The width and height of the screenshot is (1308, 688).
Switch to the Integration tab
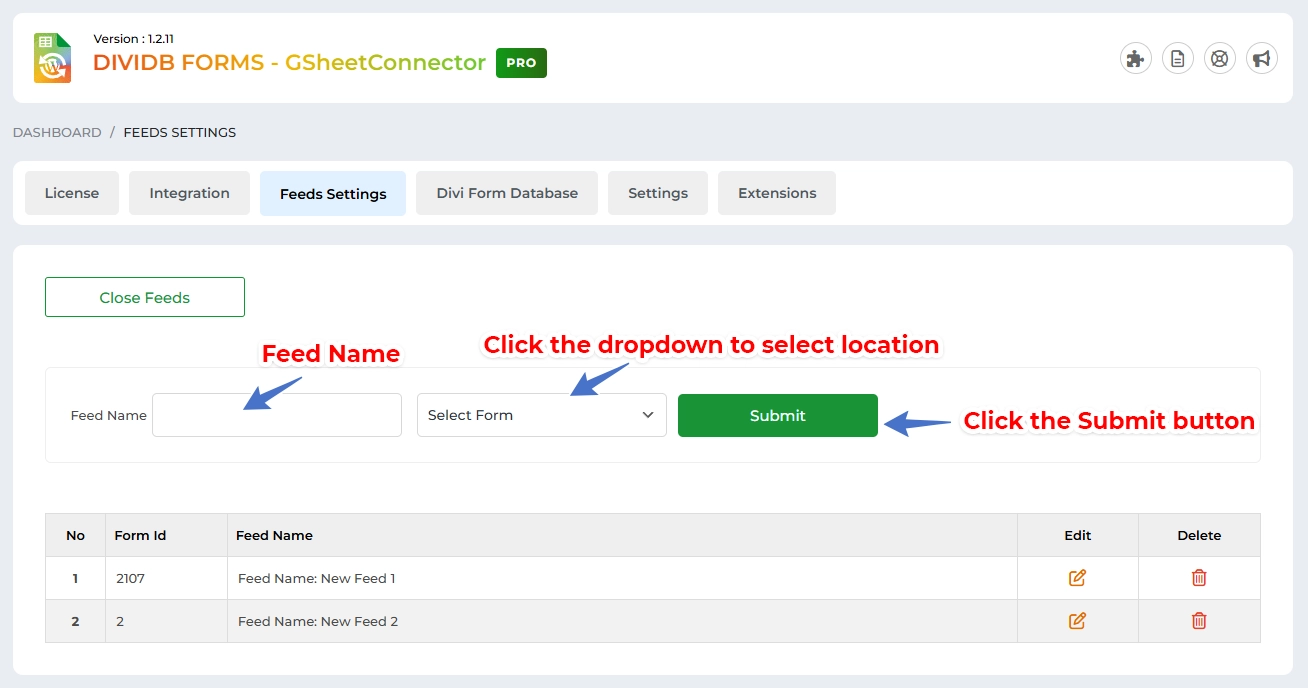[x=189, y=192]
